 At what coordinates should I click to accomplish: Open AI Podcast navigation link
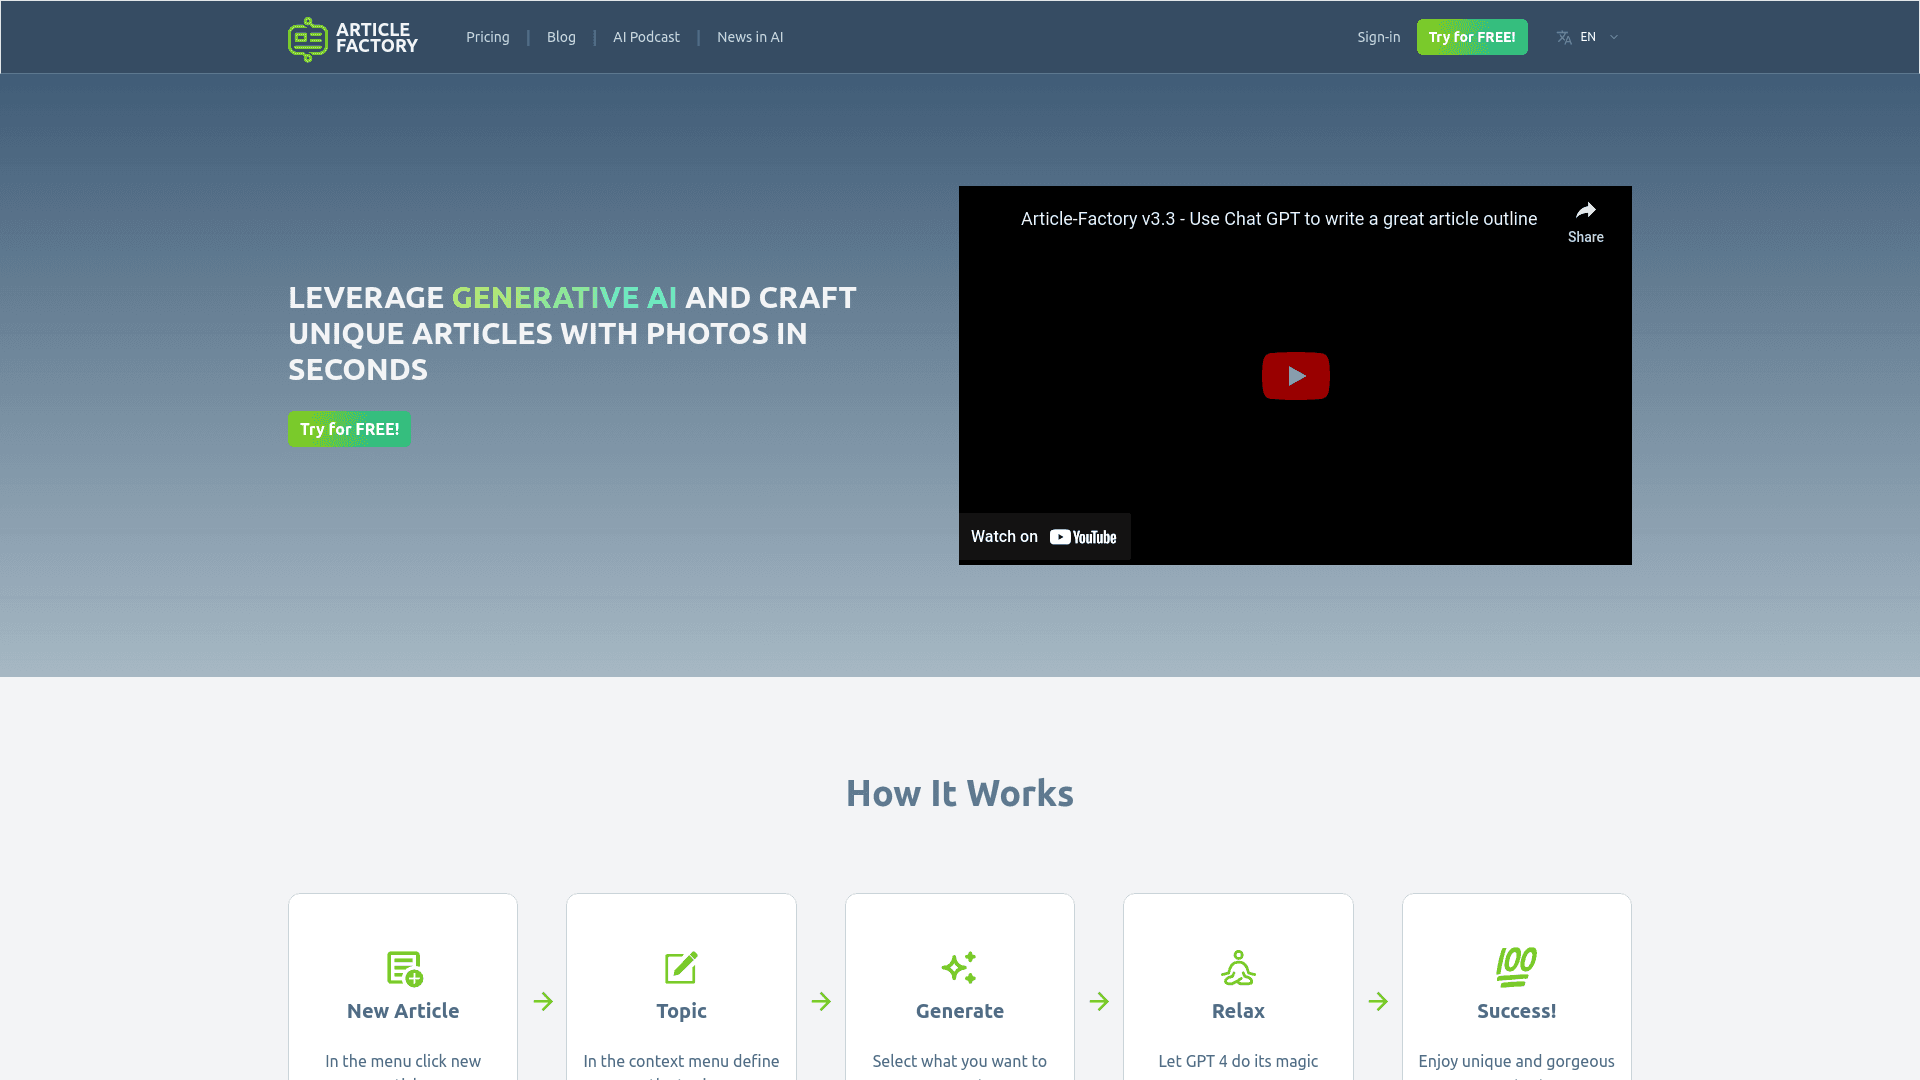coord(646,37)
